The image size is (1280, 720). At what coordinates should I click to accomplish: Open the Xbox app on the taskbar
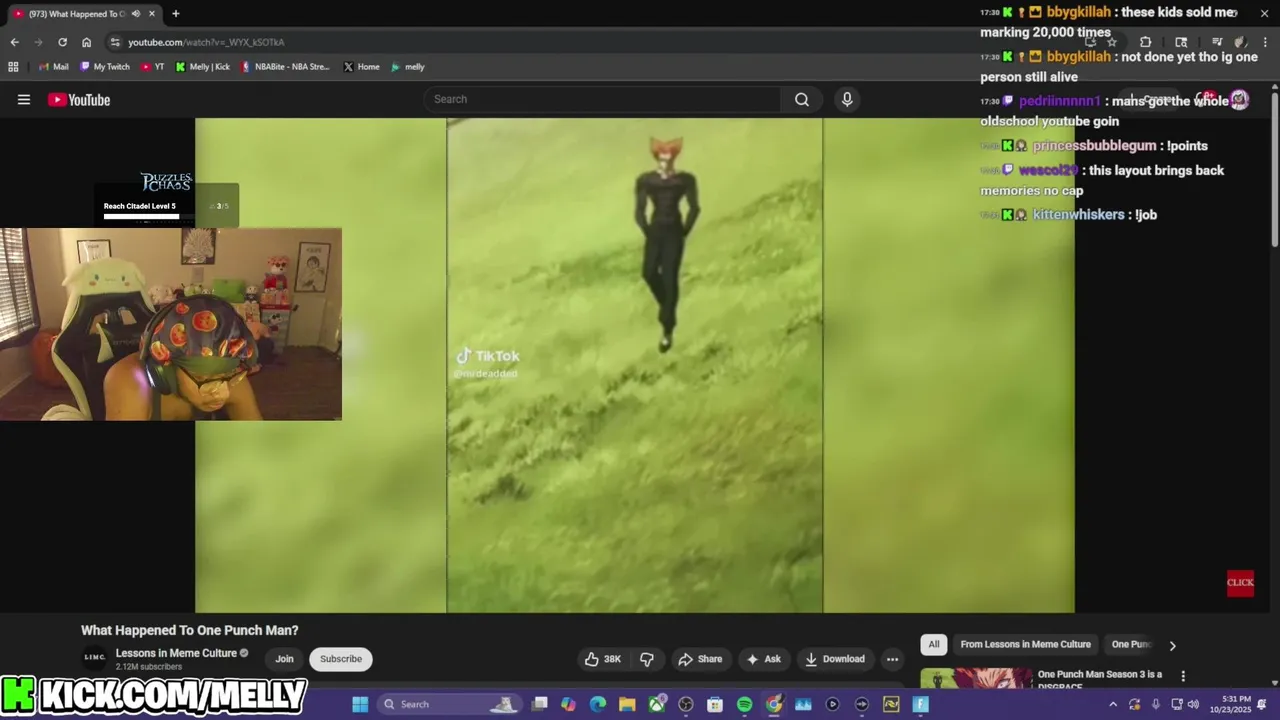point(657,704)
